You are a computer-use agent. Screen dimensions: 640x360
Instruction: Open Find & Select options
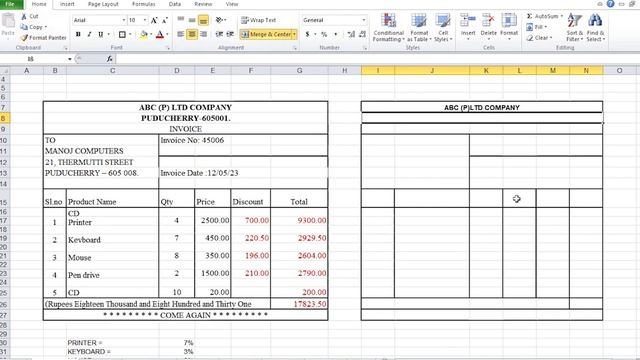[596, 27]
